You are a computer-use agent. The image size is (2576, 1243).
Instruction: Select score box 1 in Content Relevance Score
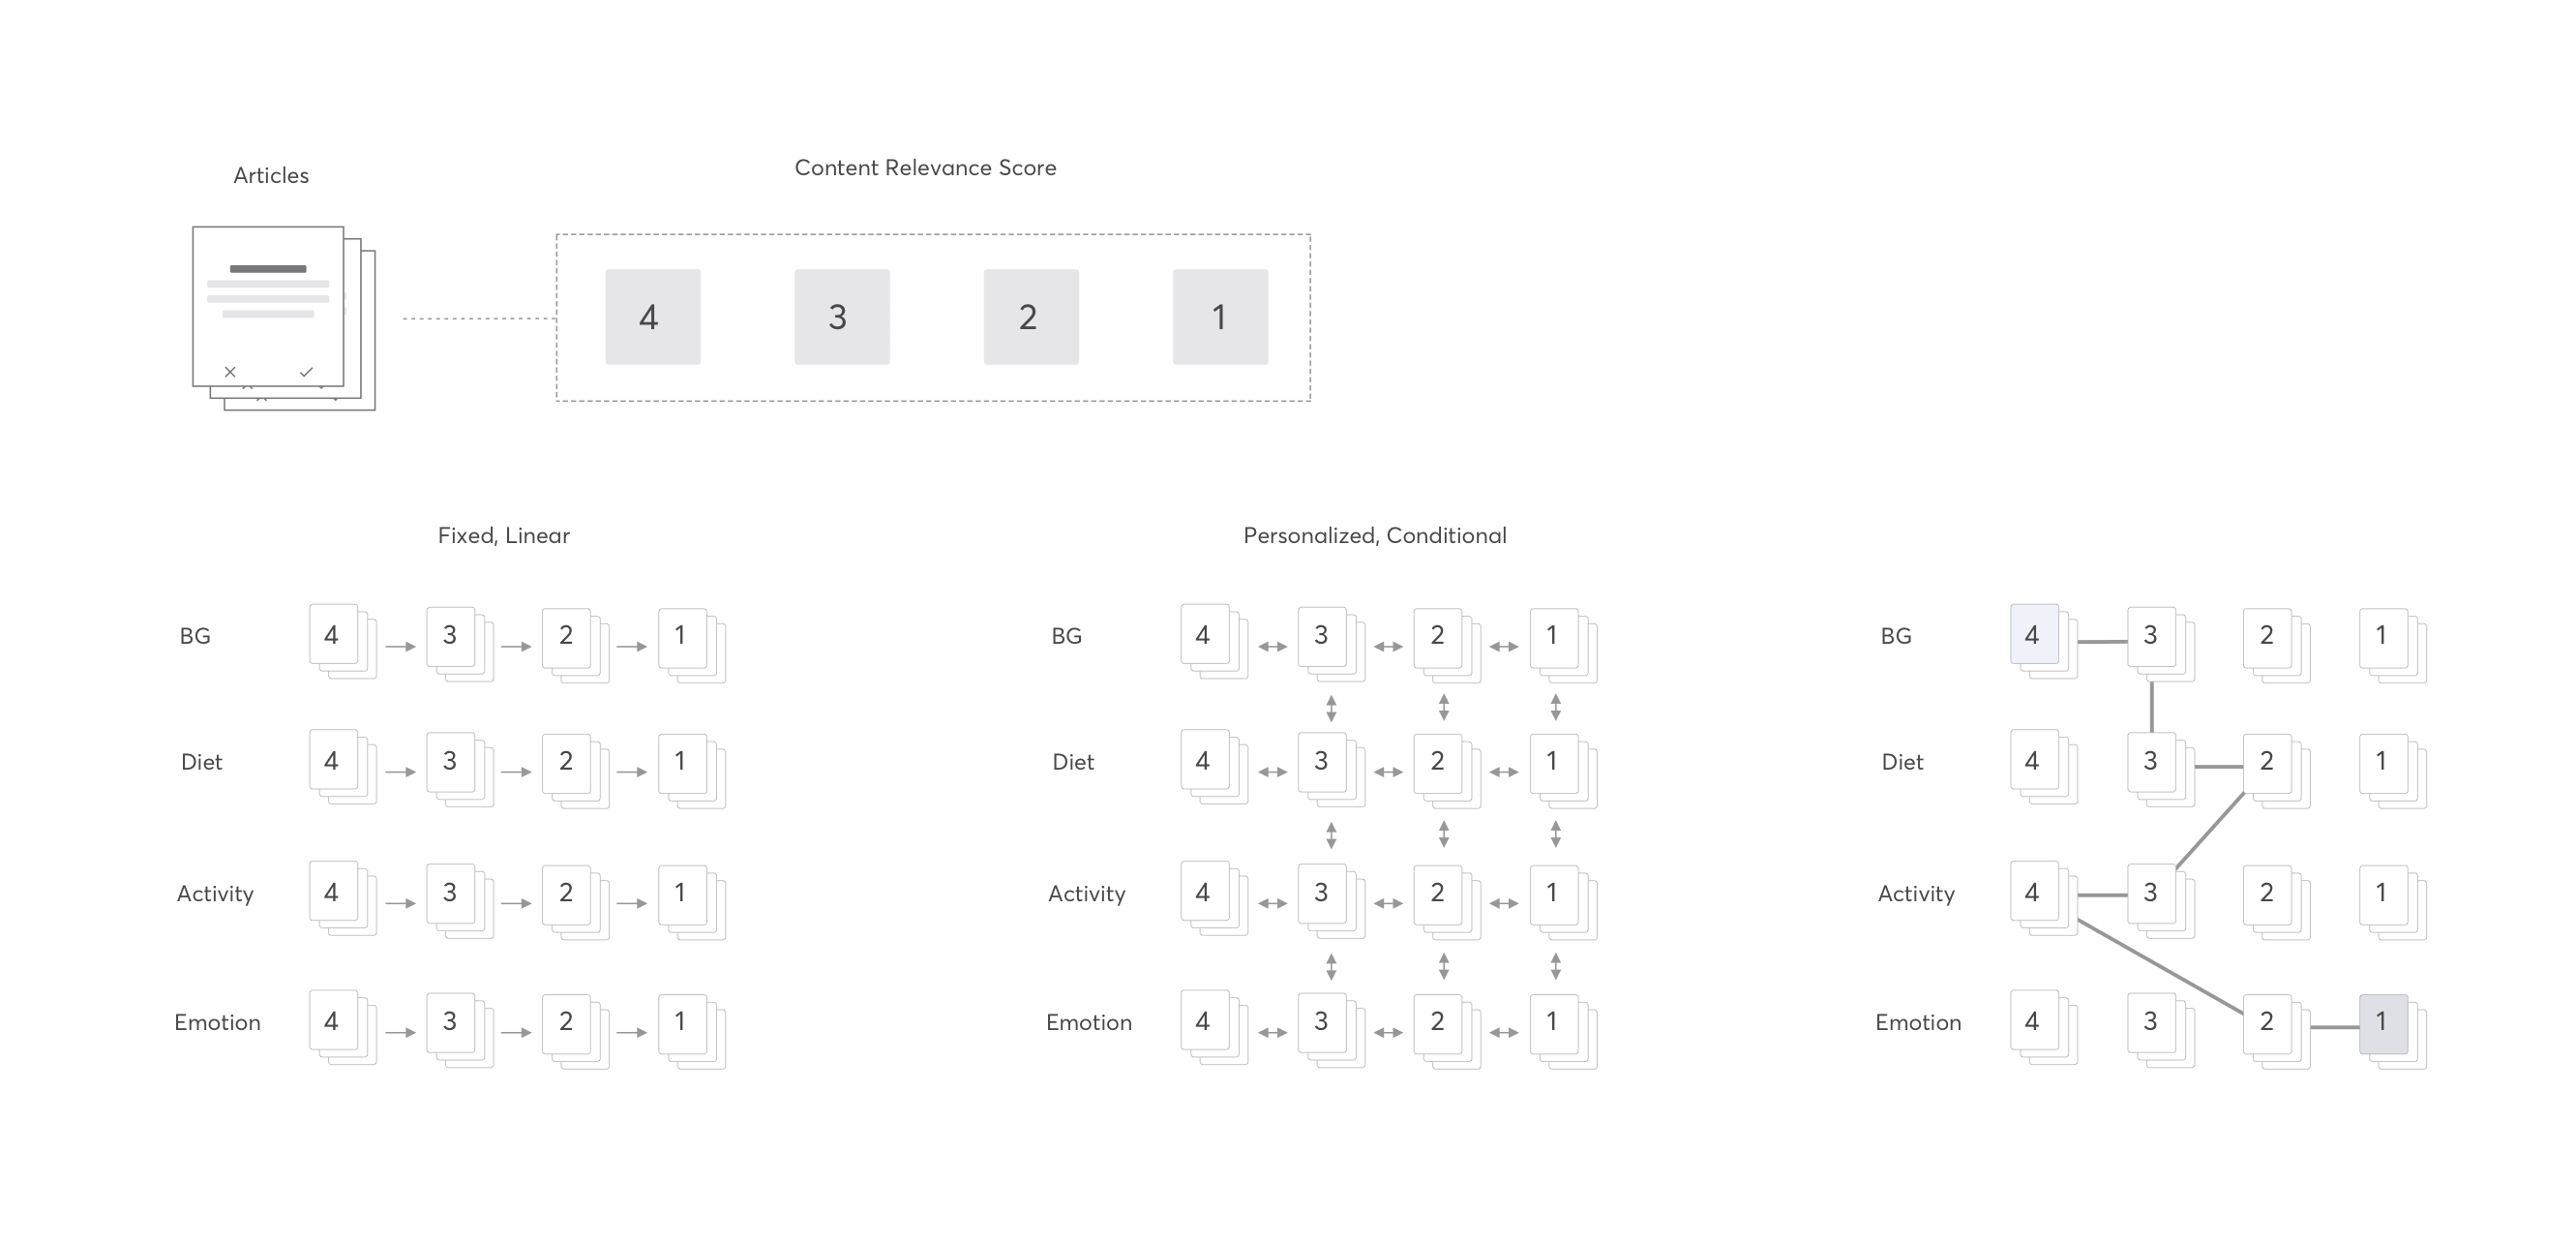point(1220,317)
